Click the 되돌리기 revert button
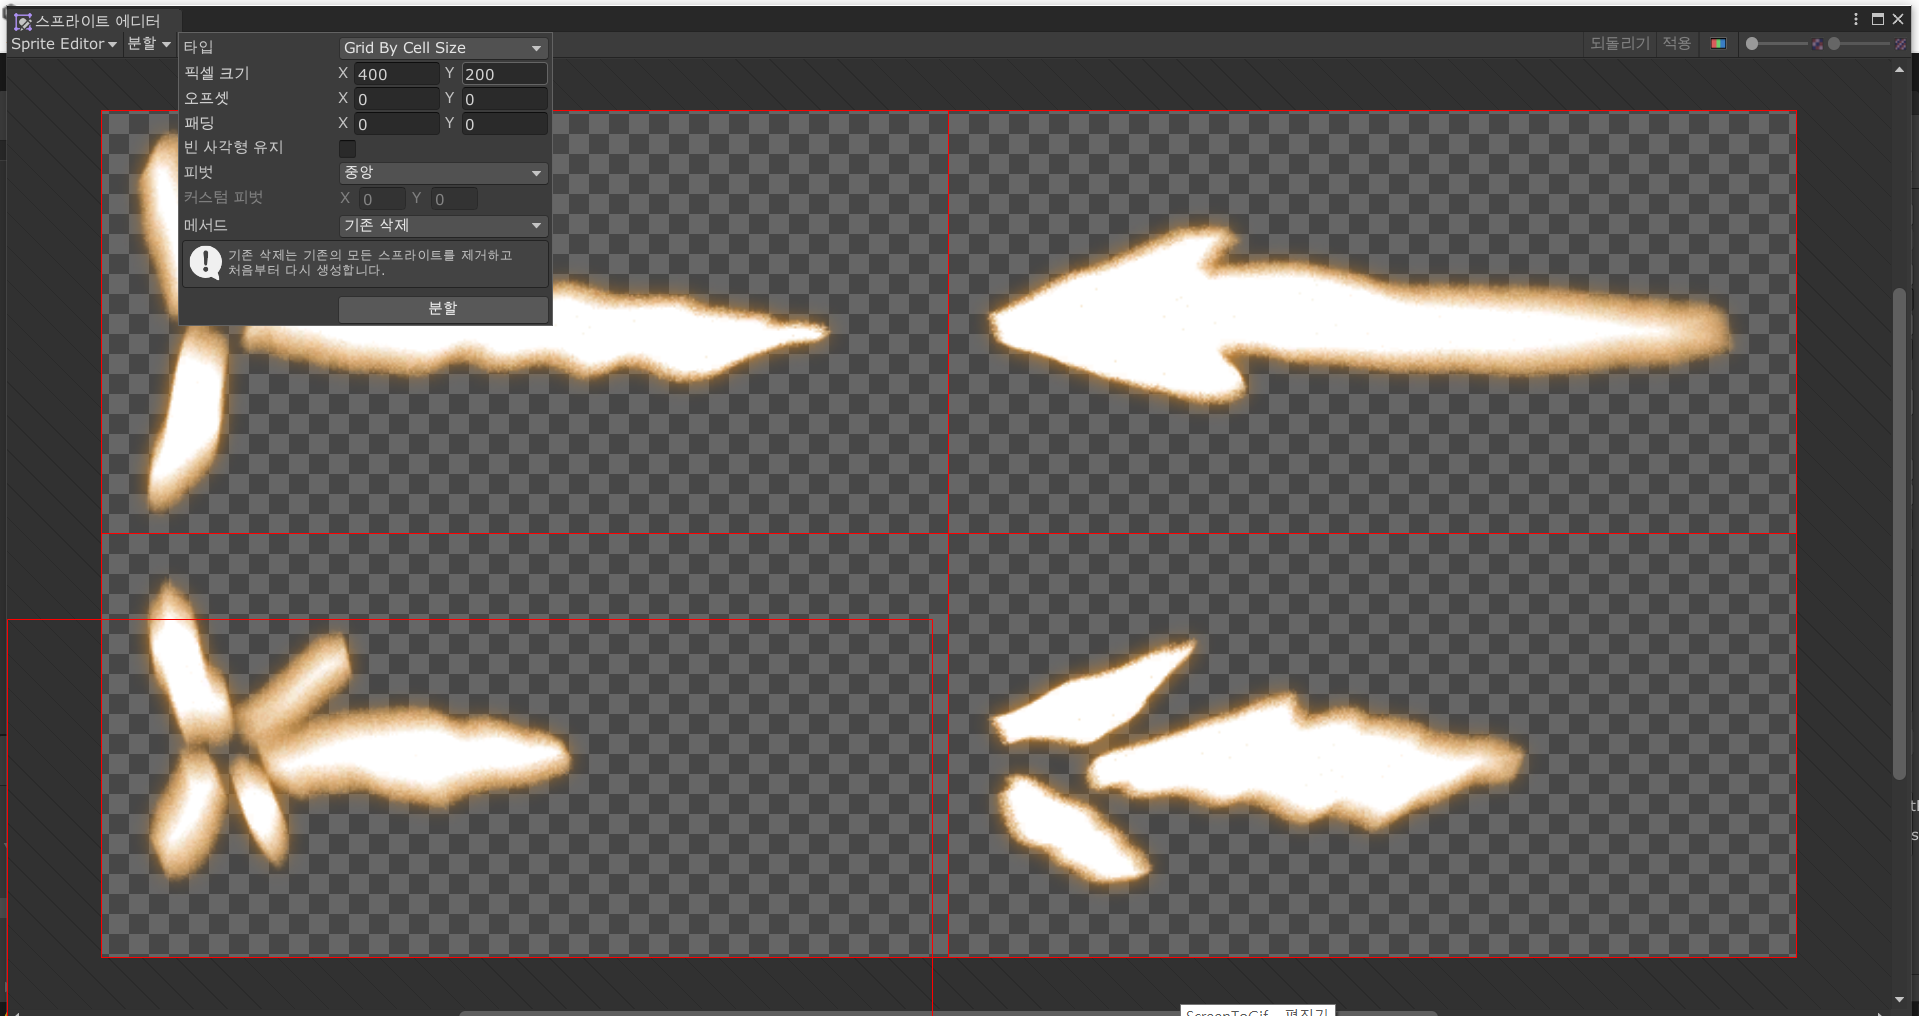This screenshot has width=1920, height=1016. tap(1620, 44)
